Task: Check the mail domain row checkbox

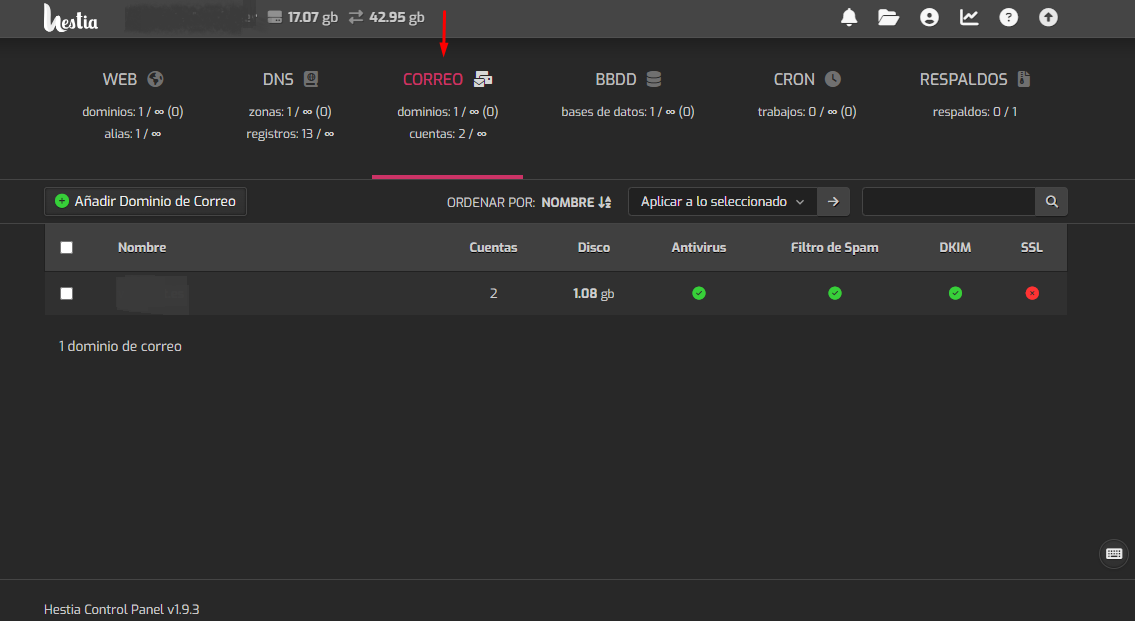Action: (67, 294)
